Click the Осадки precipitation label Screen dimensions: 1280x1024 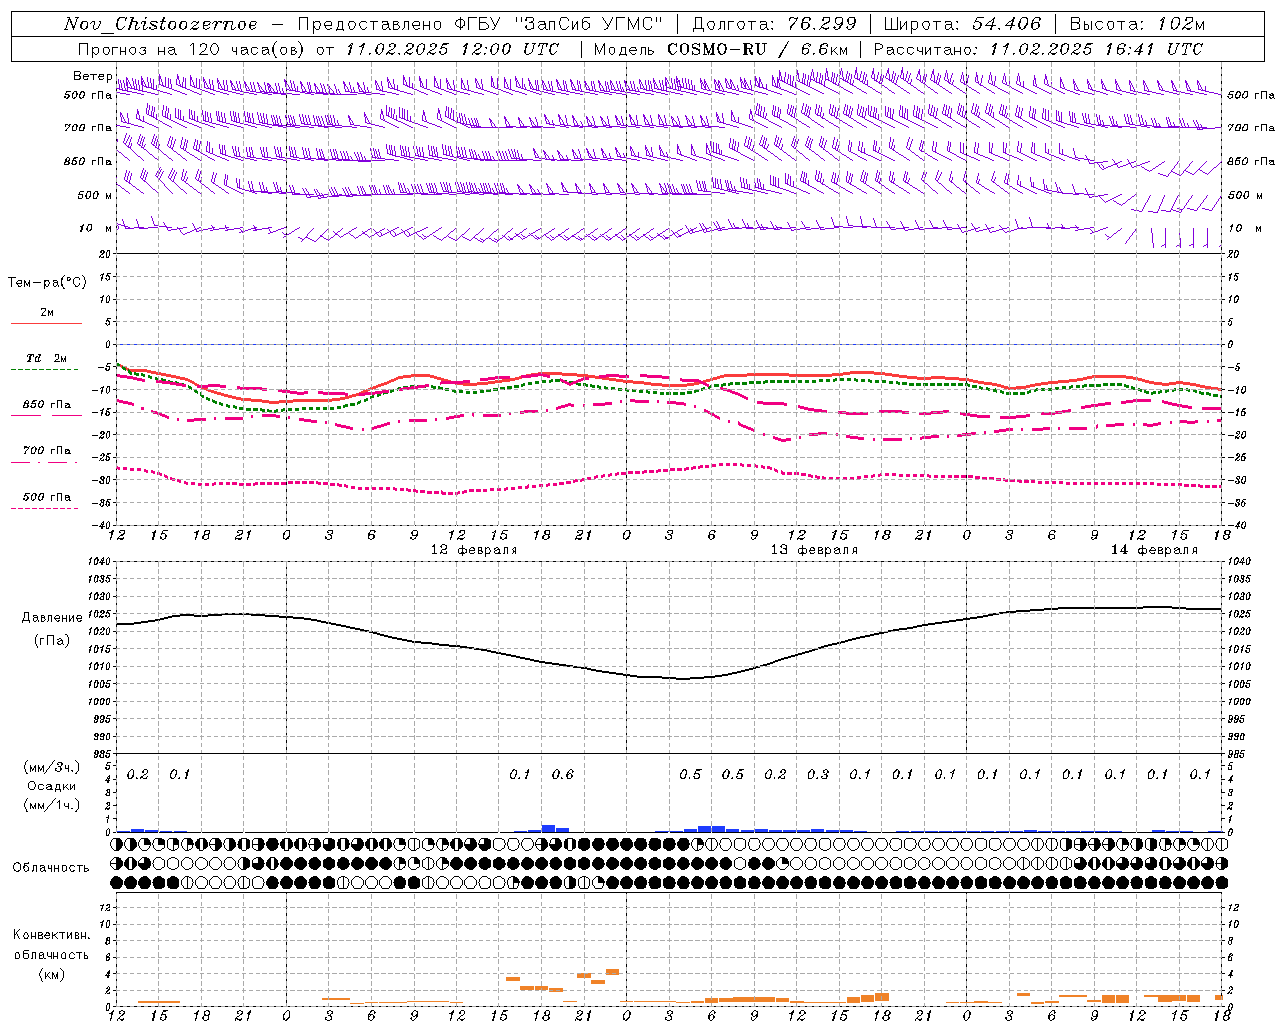tap(52, 787)
